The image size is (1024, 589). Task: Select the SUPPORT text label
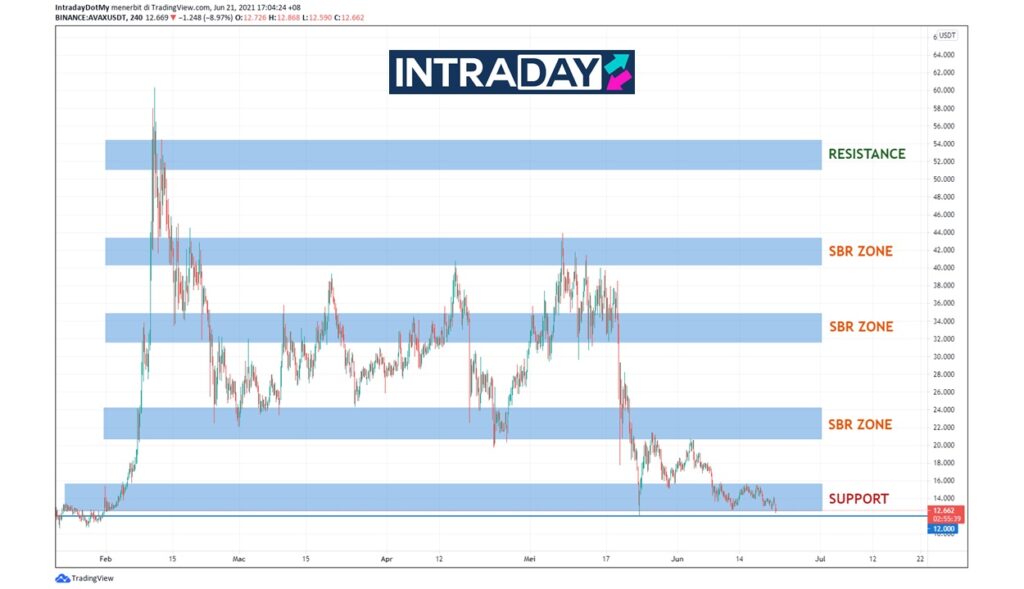coord(858,498)
